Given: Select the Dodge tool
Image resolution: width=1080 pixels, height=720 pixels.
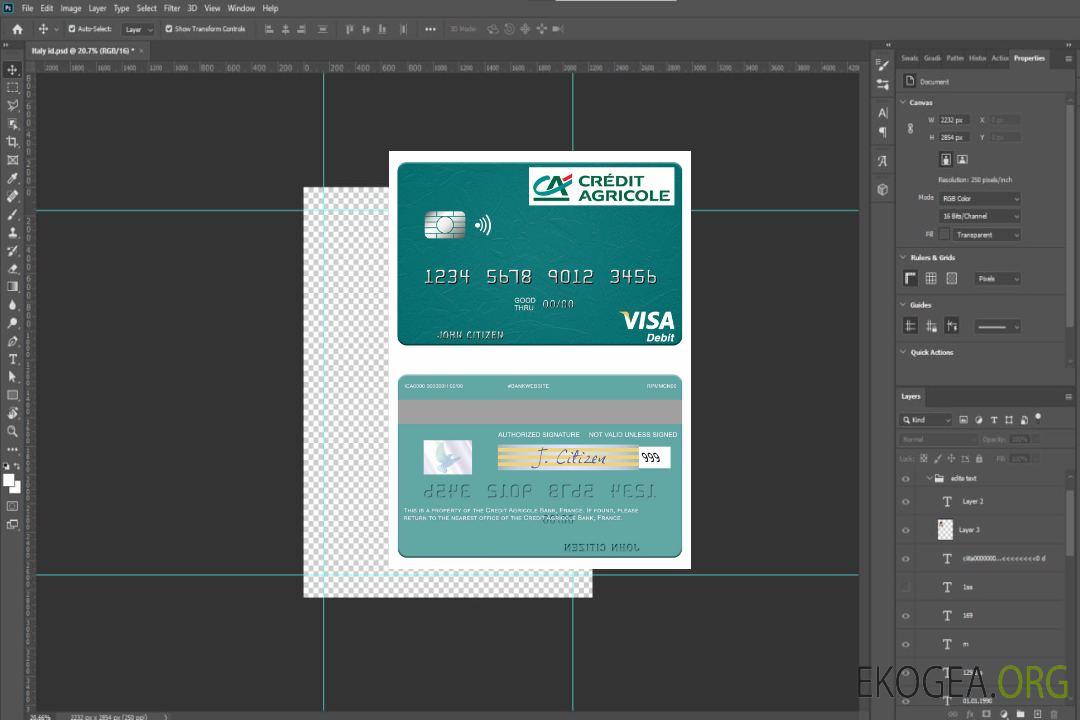Looking at the screenshot, I should pyautogui.click(x=12, y=322).
